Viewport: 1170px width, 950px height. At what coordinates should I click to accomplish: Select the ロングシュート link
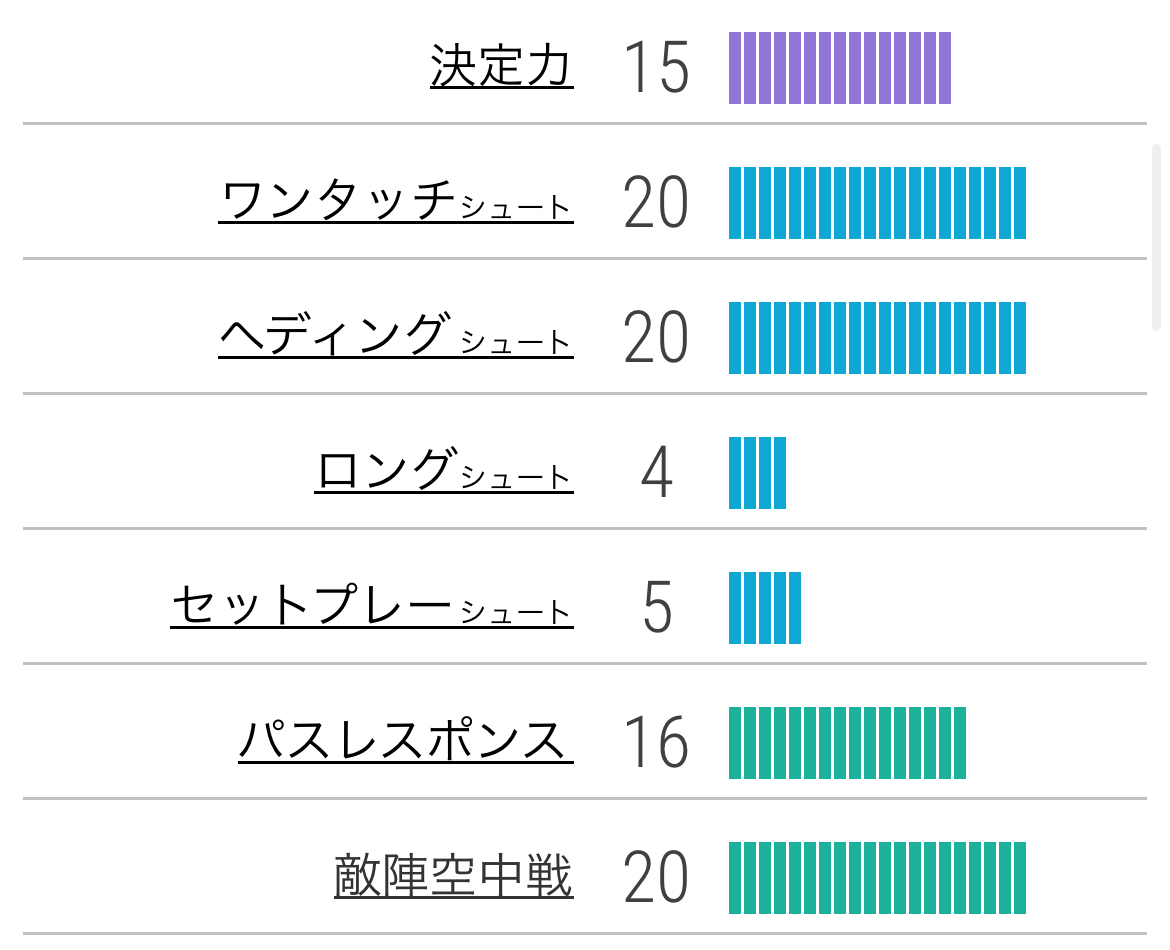(x=444, y=471)
